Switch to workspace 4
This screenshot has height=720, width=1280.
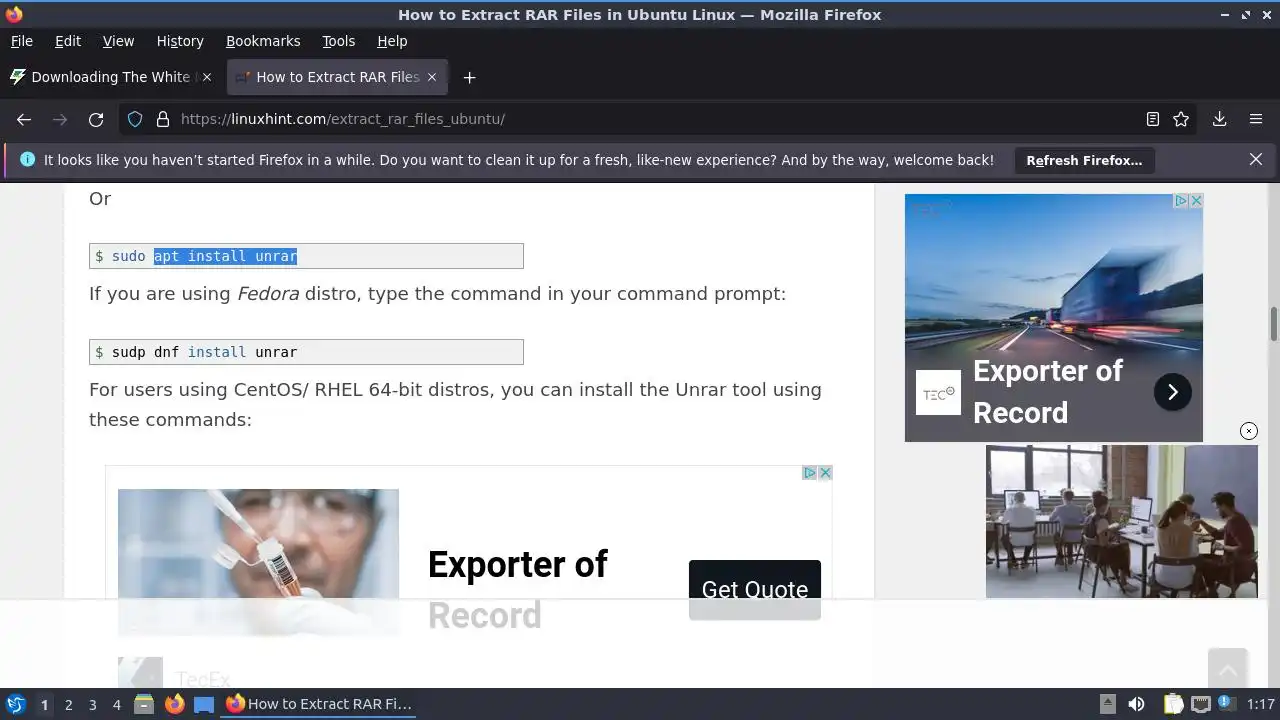(x=117, y=705)
